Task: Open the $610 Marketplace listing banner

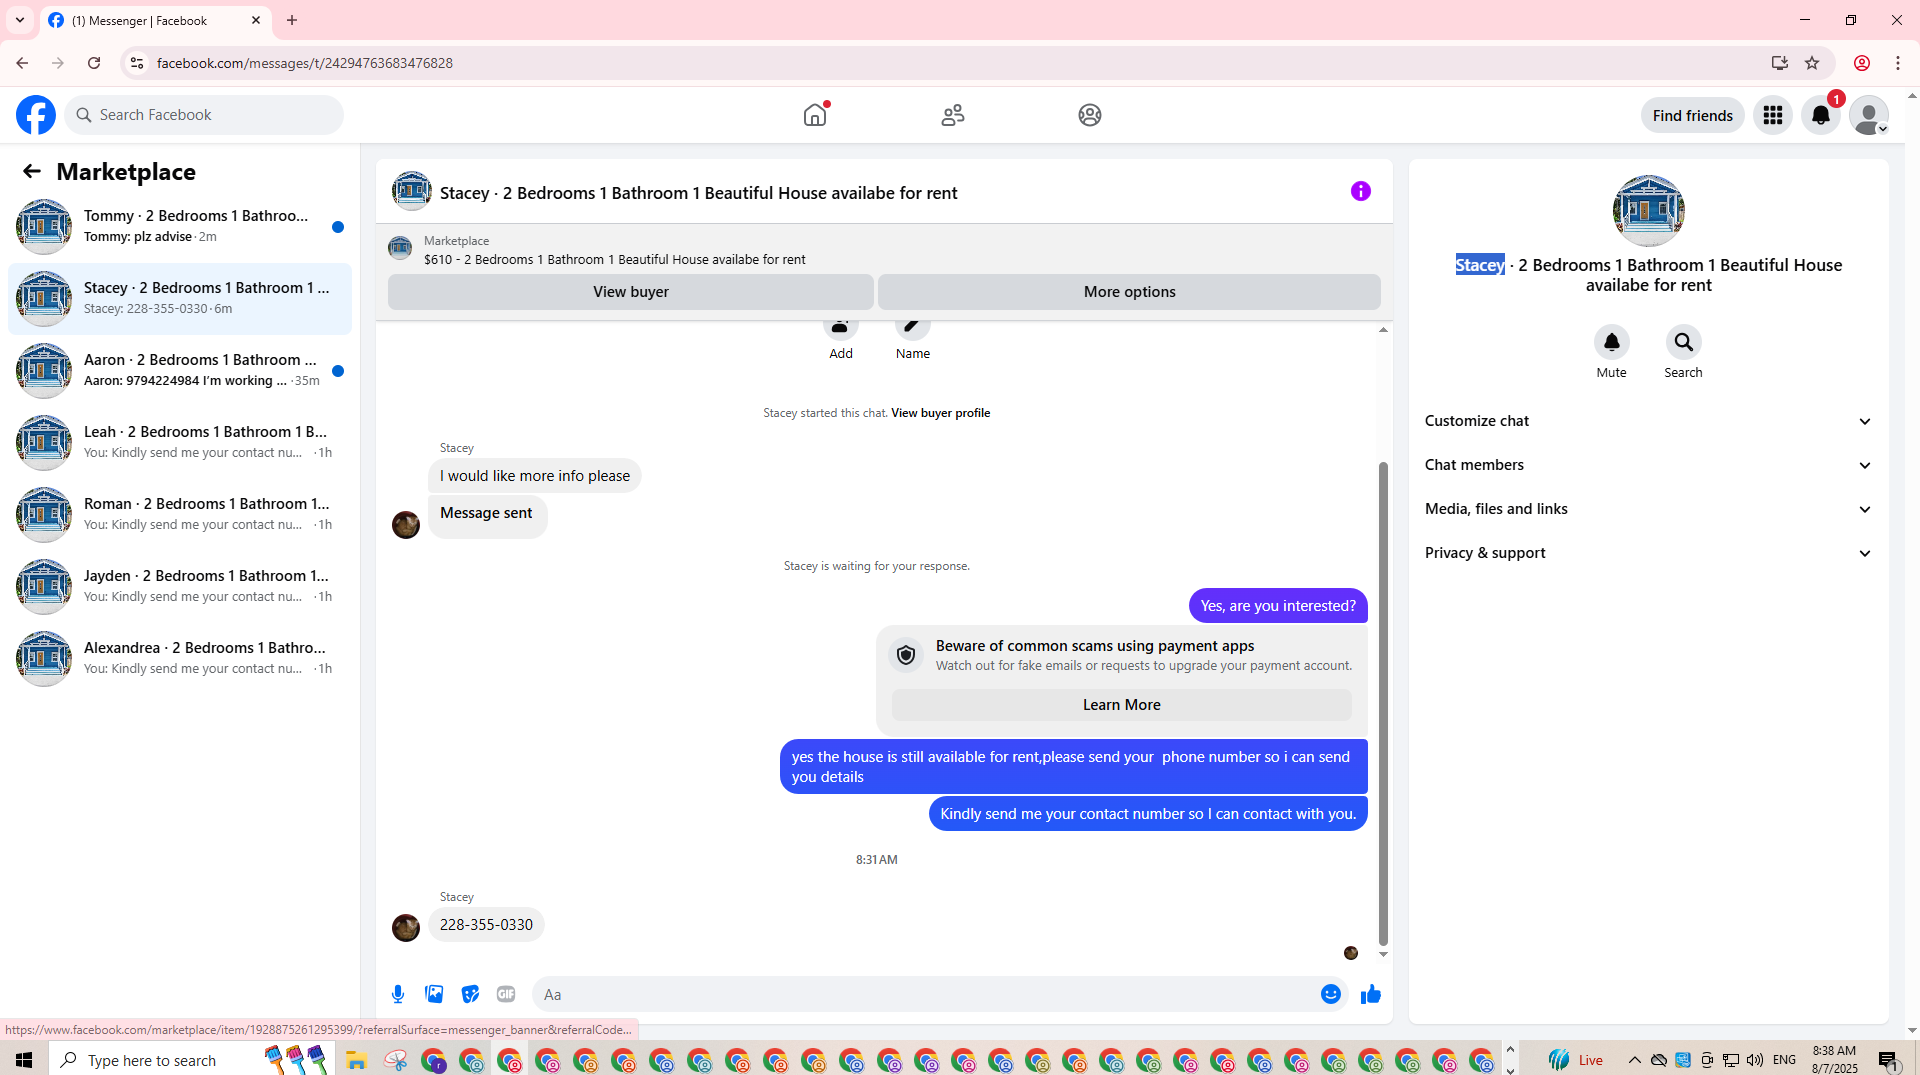Action: click(884, 250)
